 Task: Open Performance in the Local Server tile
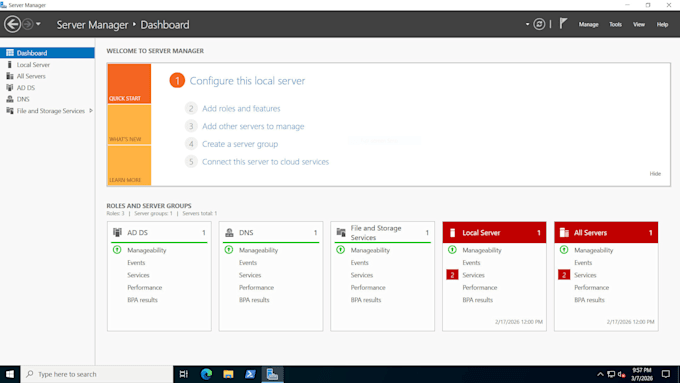(480, 288)
